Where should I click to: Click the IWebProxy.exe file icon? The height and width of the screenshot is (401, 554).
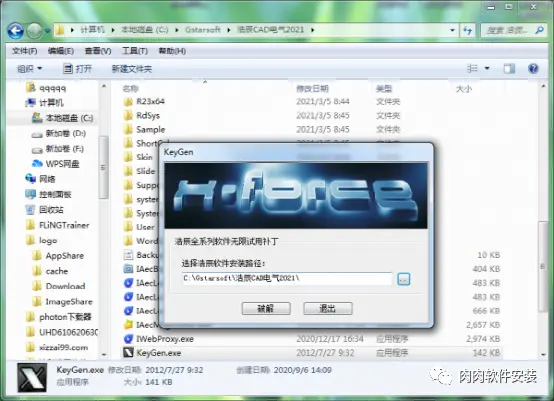(x=128, y=339)
